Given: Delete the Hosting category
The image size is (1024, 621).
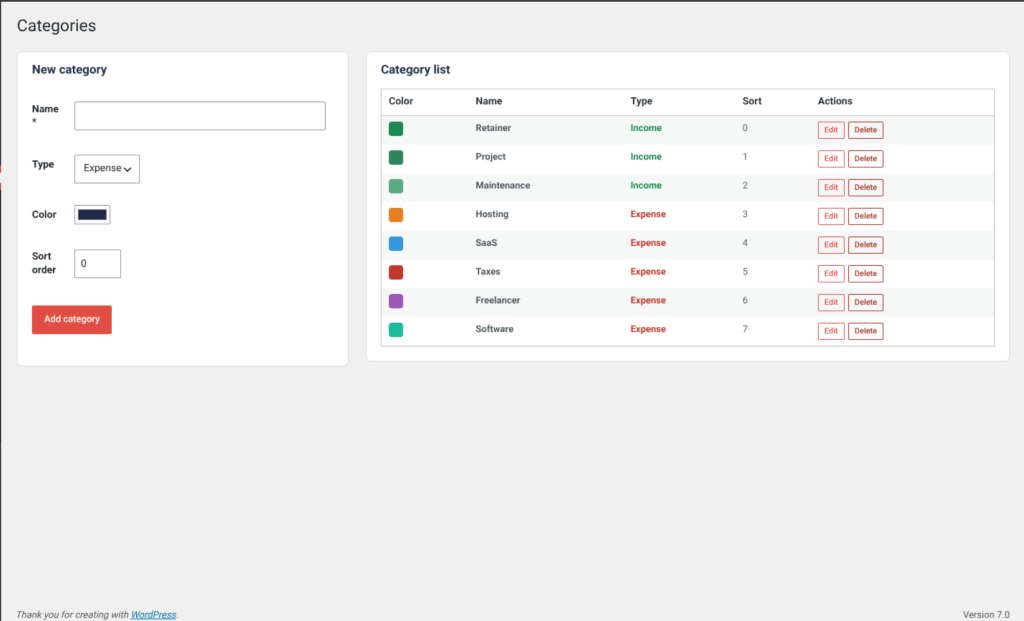Looking at the screenshot, I should coord(865,216).
